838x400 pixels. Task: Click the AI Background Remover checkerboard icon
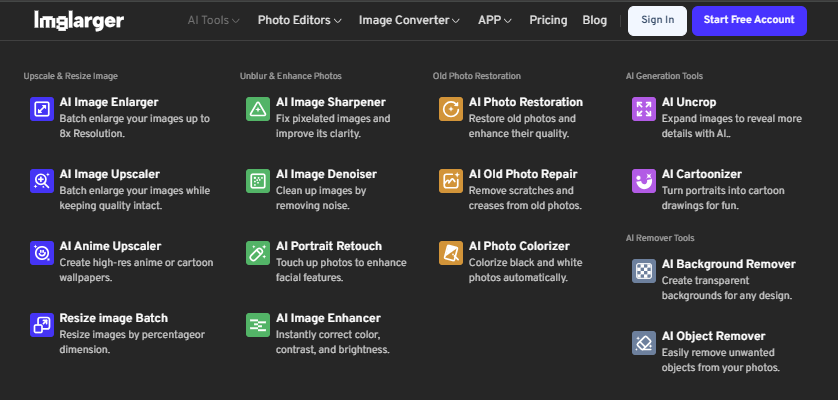point(644,271)
